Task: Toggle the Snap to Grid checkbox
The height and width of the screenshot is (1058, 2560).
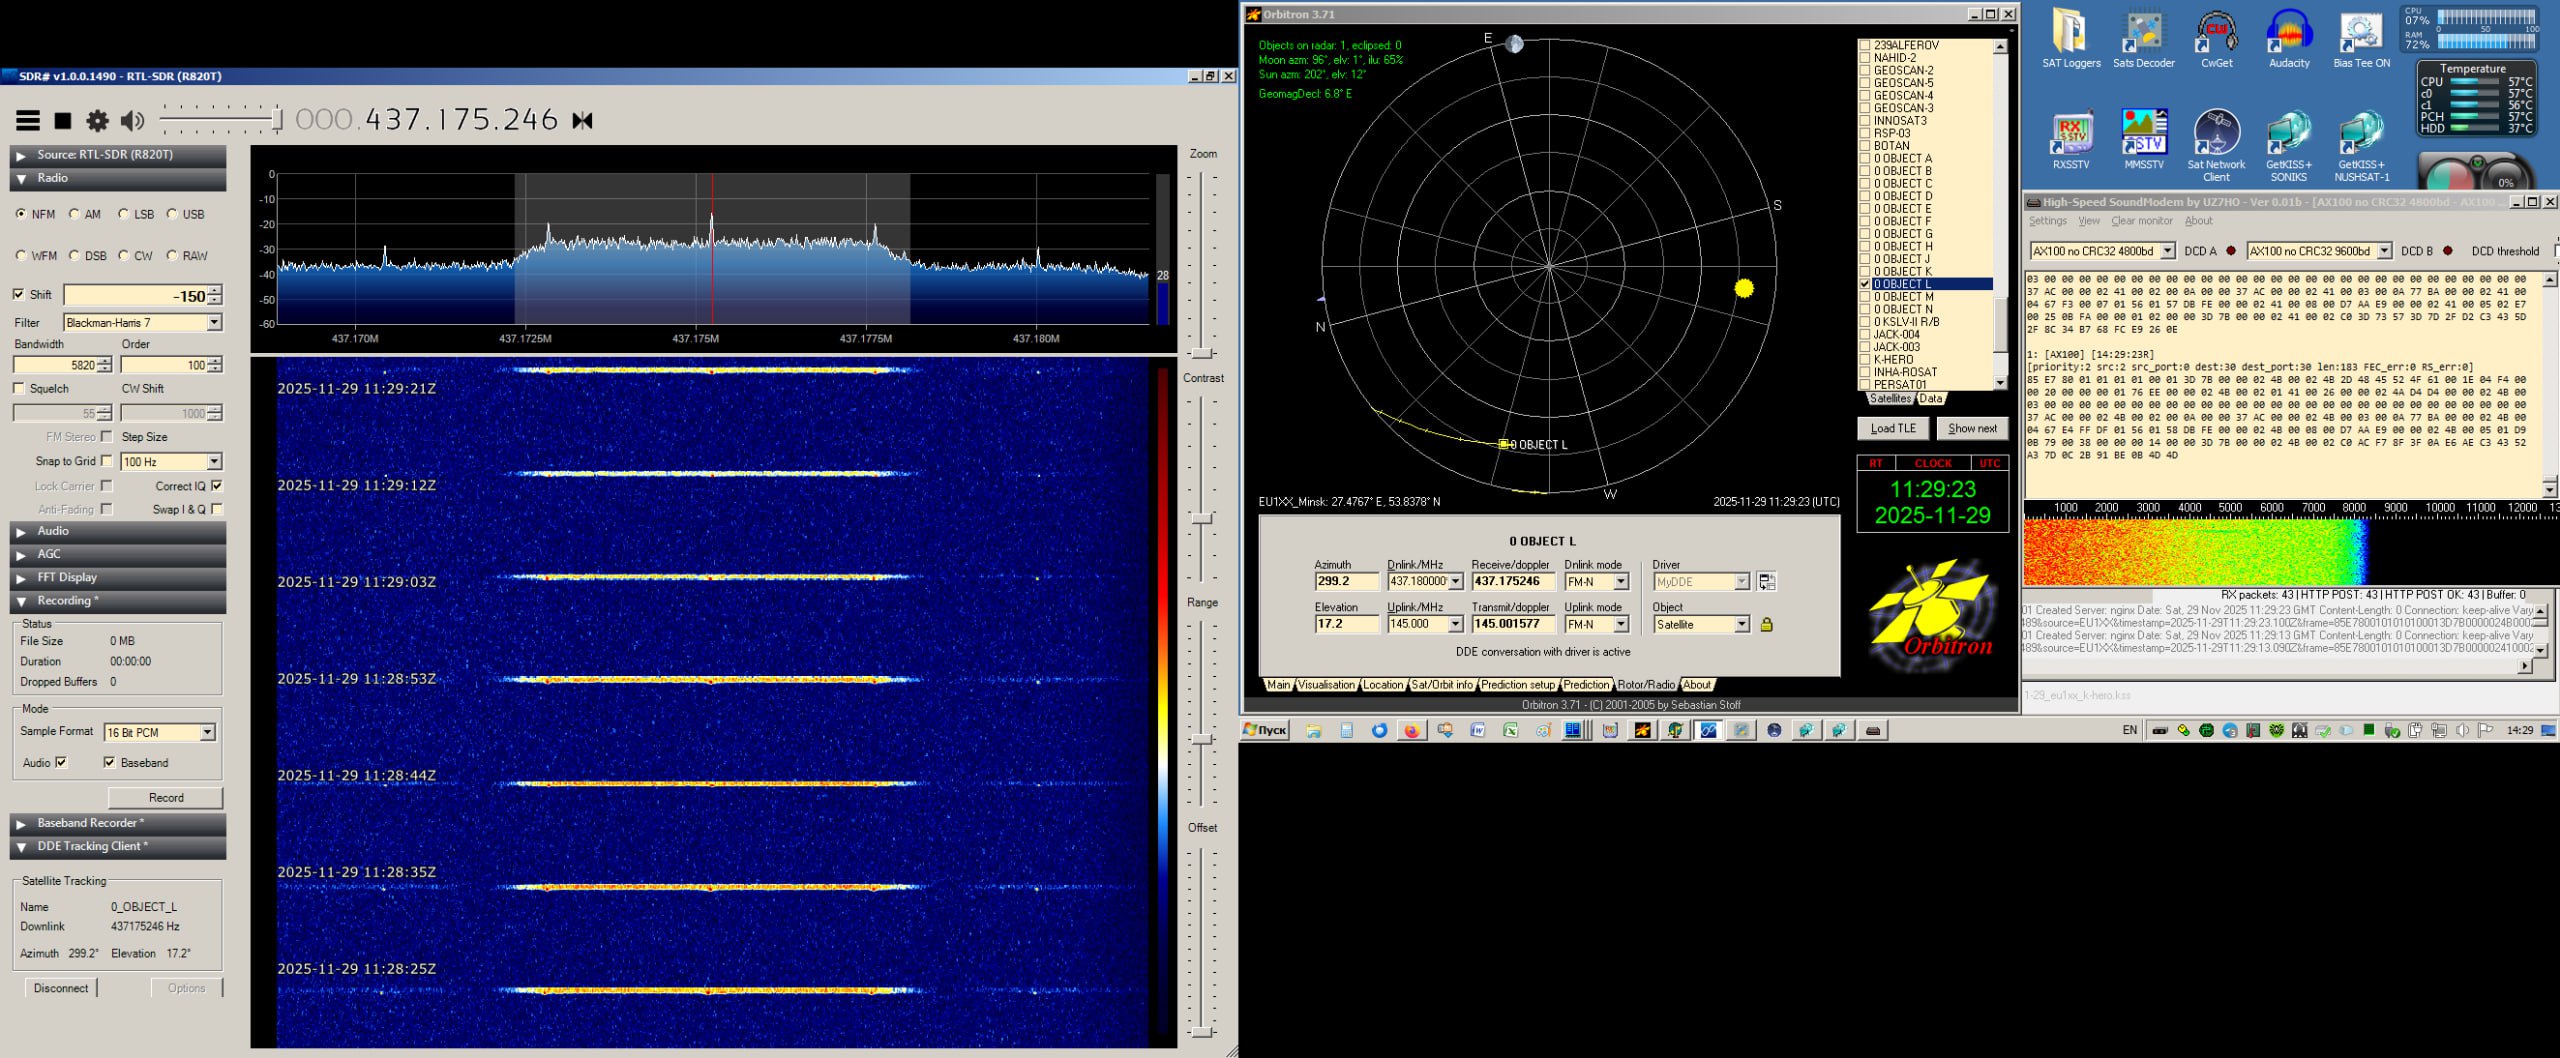Action: click(107, 461)
